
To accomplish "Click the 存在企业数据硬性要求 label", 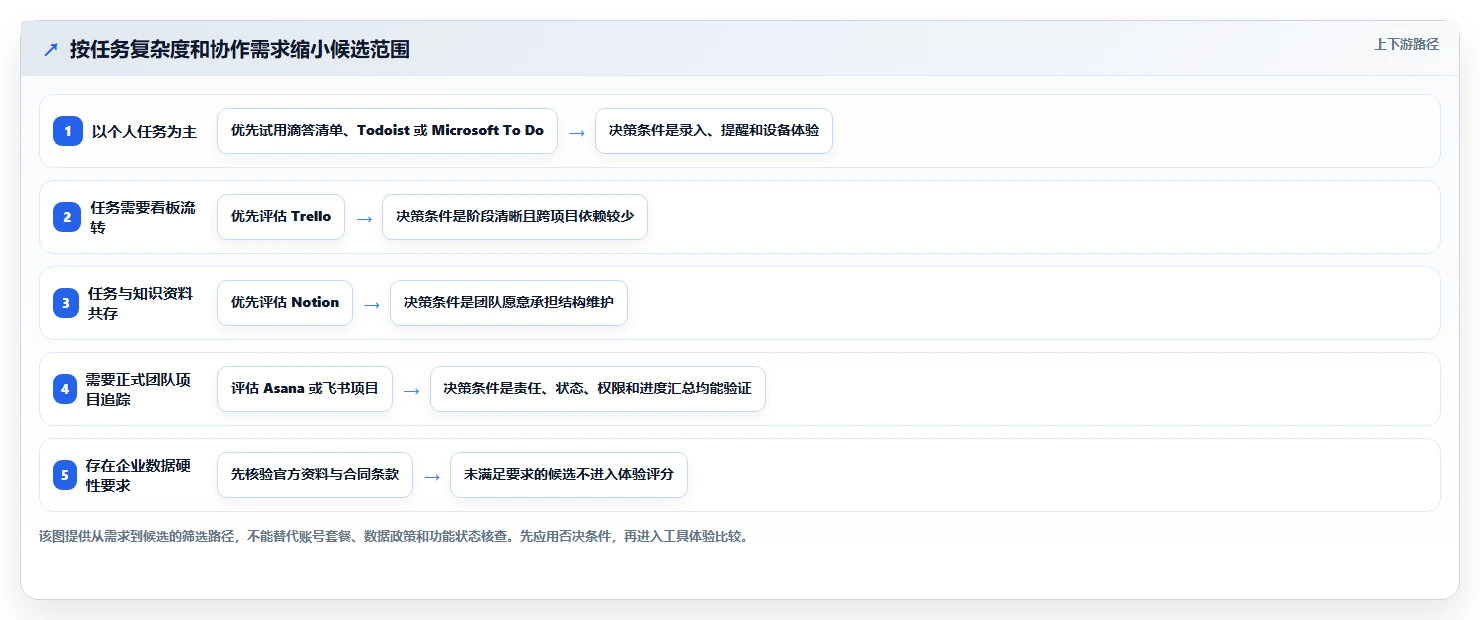I will (x=138, y=475).
